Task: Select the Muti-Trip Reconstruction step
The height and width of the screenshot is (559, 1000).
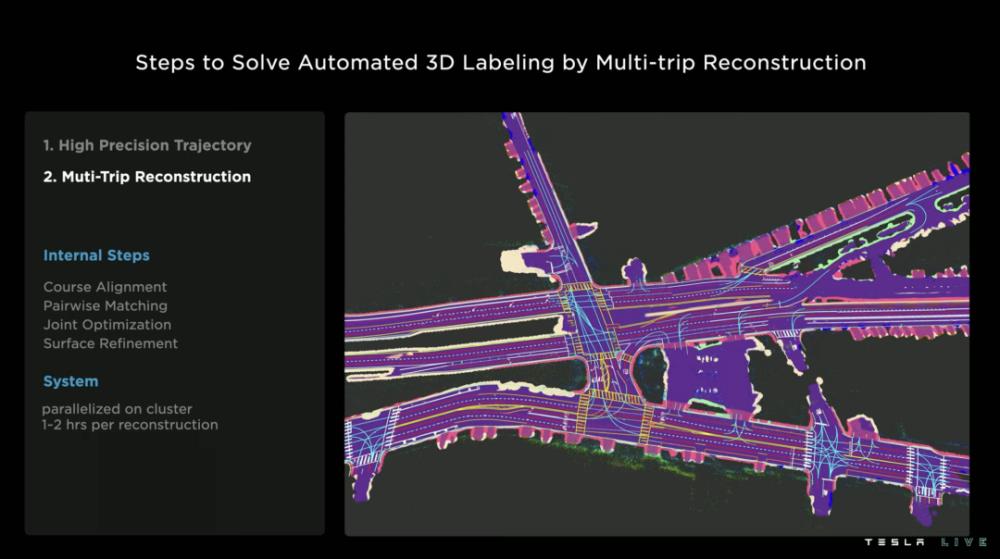Action: pos(147,177)
